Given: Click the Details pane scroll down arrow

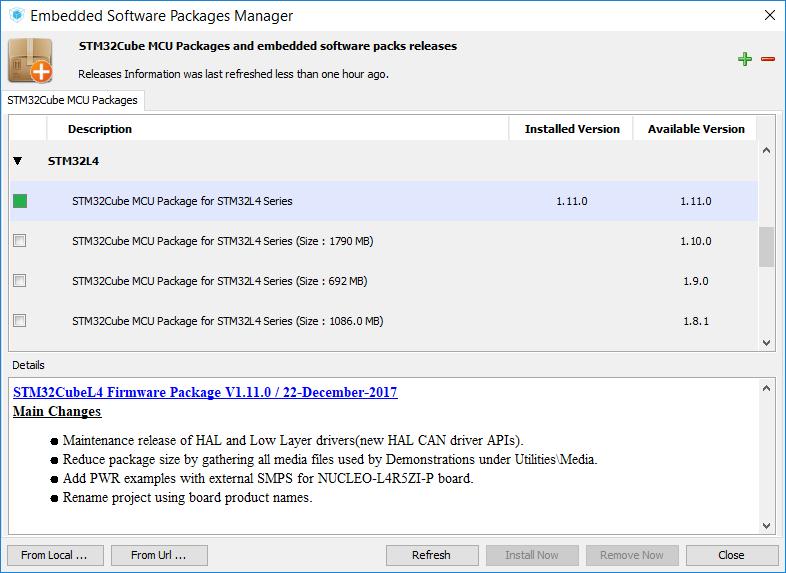Looking at the screenshot, I should [766, 525].
